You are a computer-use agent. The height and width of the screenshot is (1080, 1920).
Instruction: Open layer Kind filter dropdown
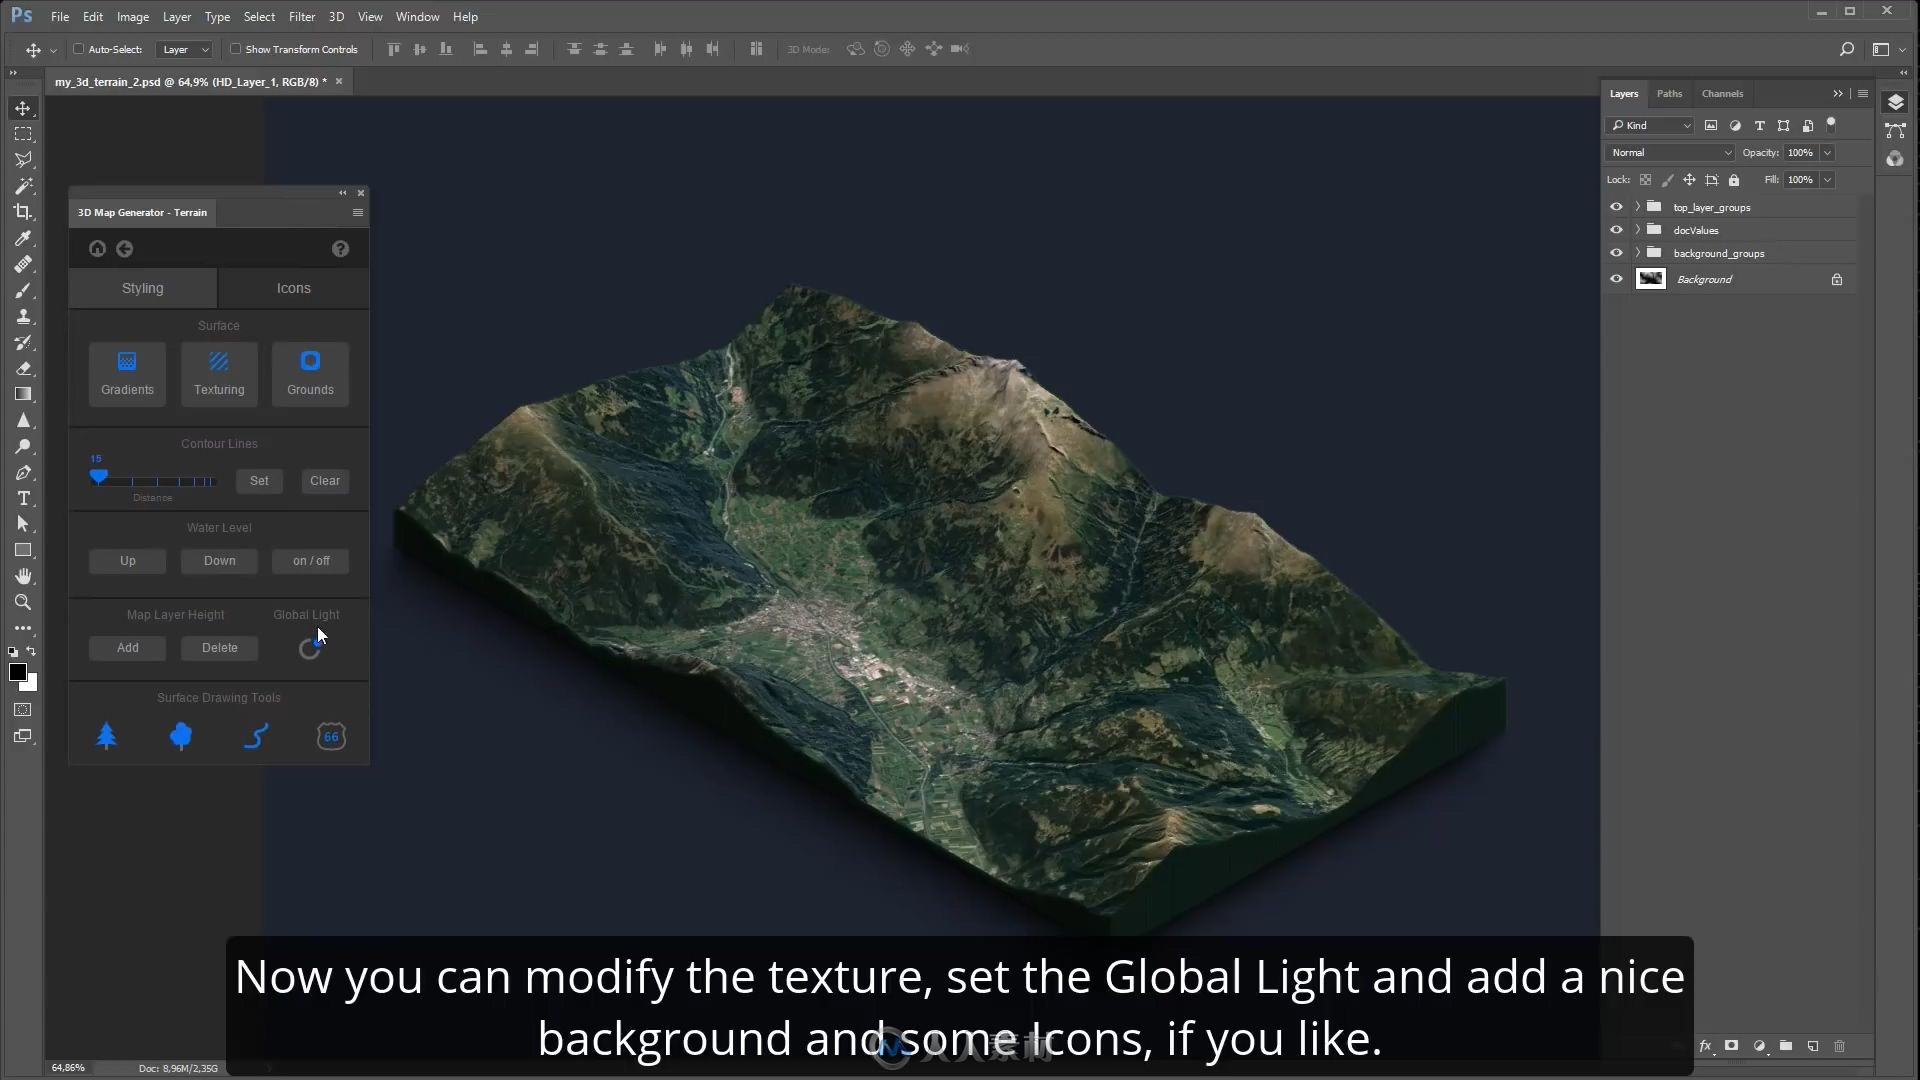coord(1650,126)
